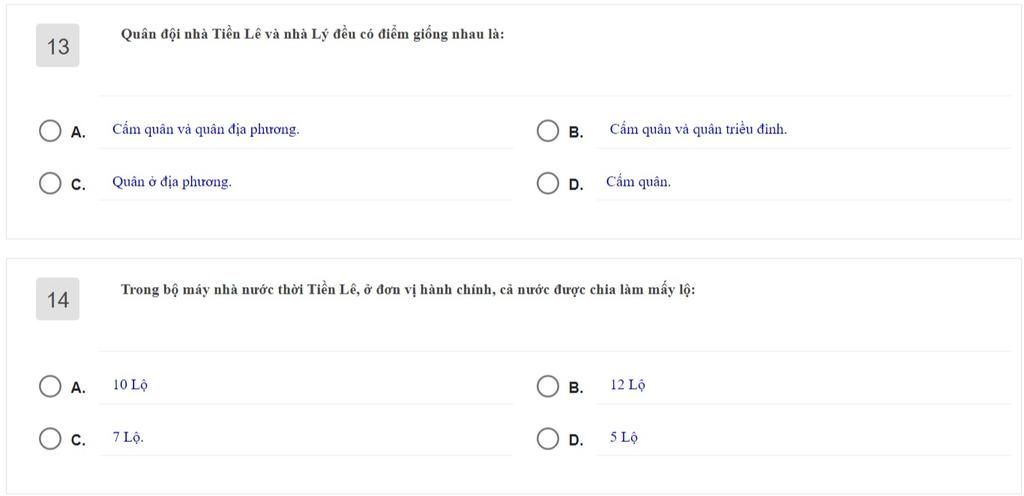The height and width of the screenshot is (496, 1024).
Task: Click the question number 13 badge
Action: coord(57,46)
